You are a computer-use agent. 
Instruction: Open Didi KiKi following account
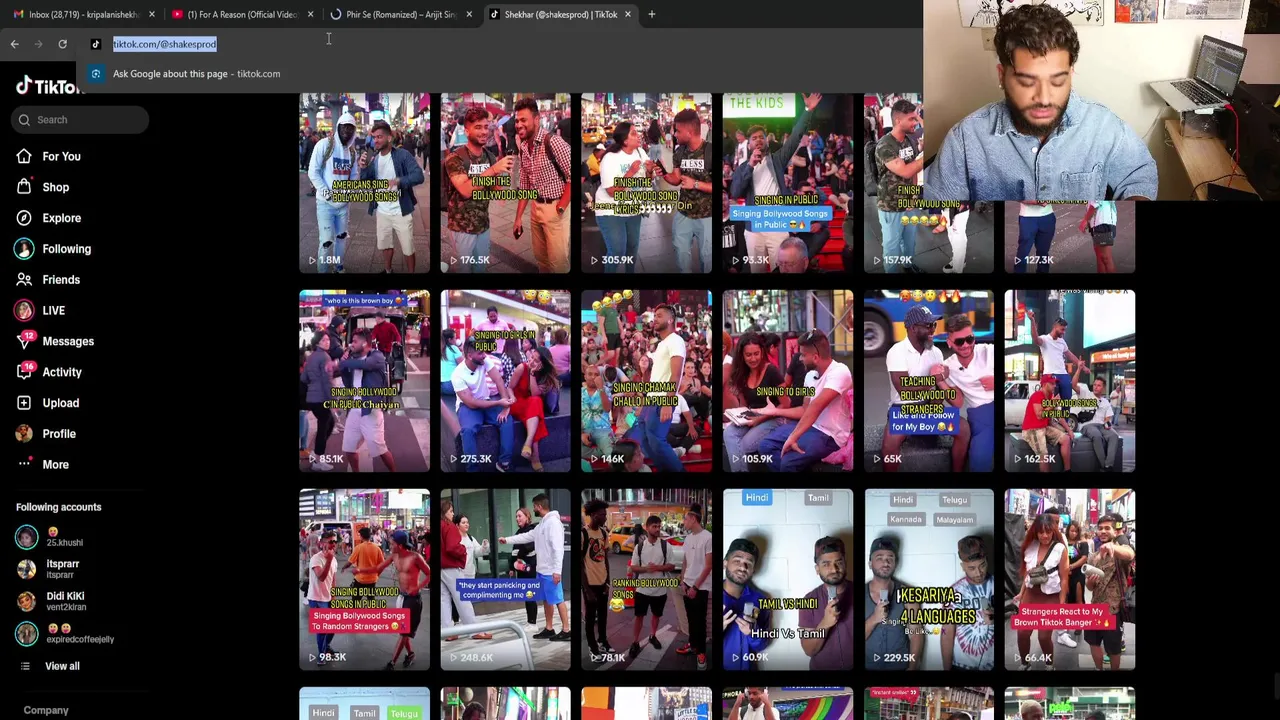[x=65, y=601]
